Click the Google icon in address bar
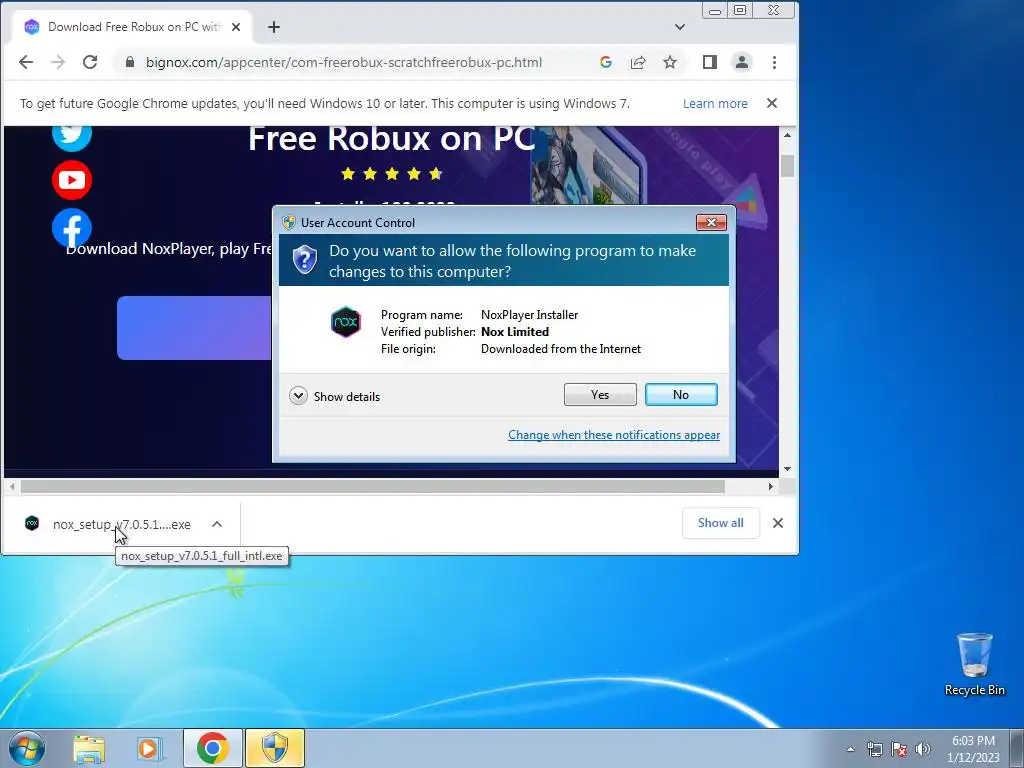The height and width of the screenshot is (768, 1024). (x=605, y=62)
